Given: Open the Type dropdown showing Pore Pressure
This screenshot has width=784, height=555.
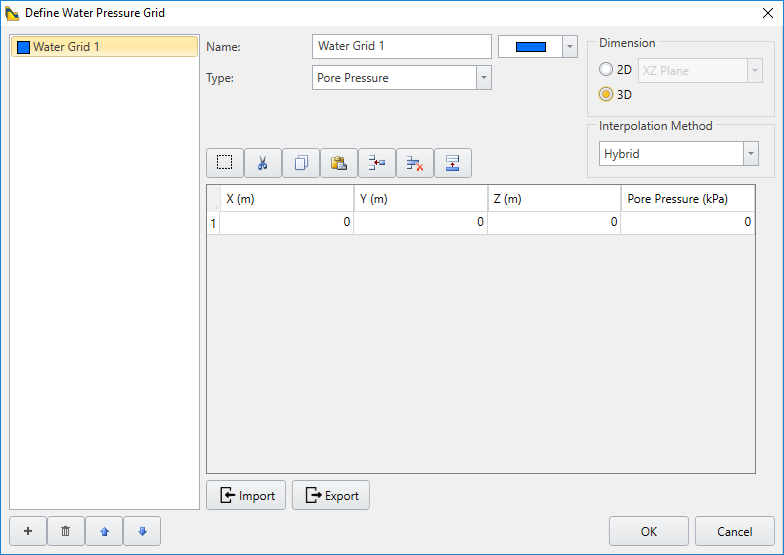Looking at the screenshot, I should click(402, 78).
